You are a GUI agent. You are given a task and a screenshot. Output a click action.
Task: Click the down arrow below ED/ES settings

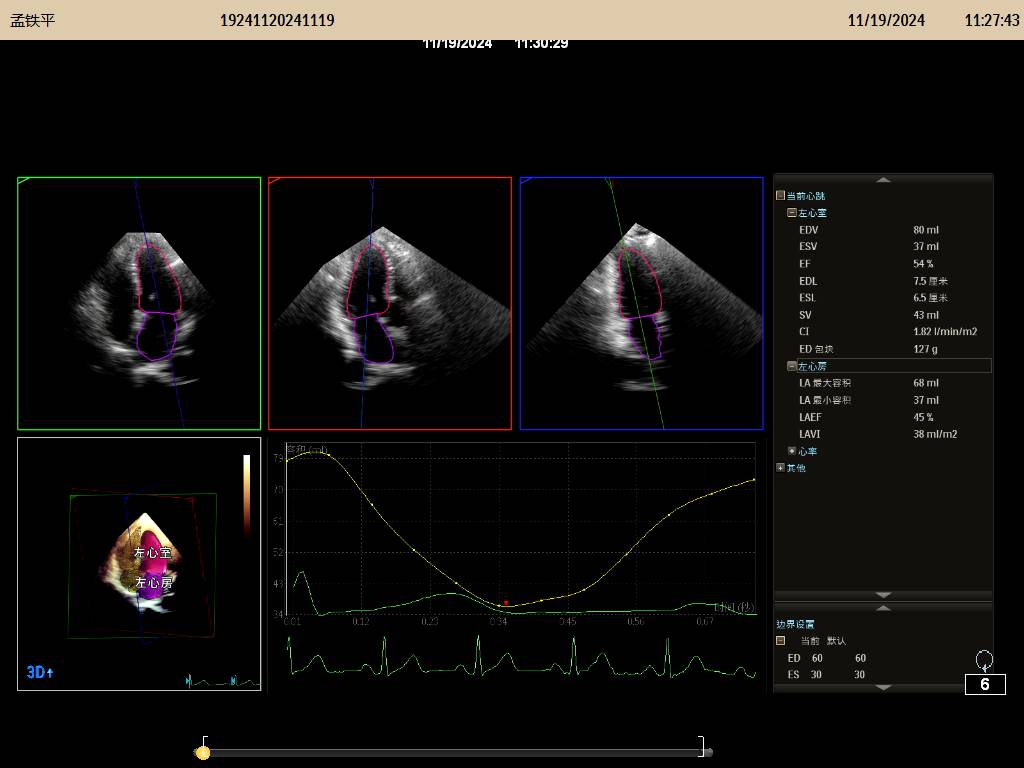883,687
